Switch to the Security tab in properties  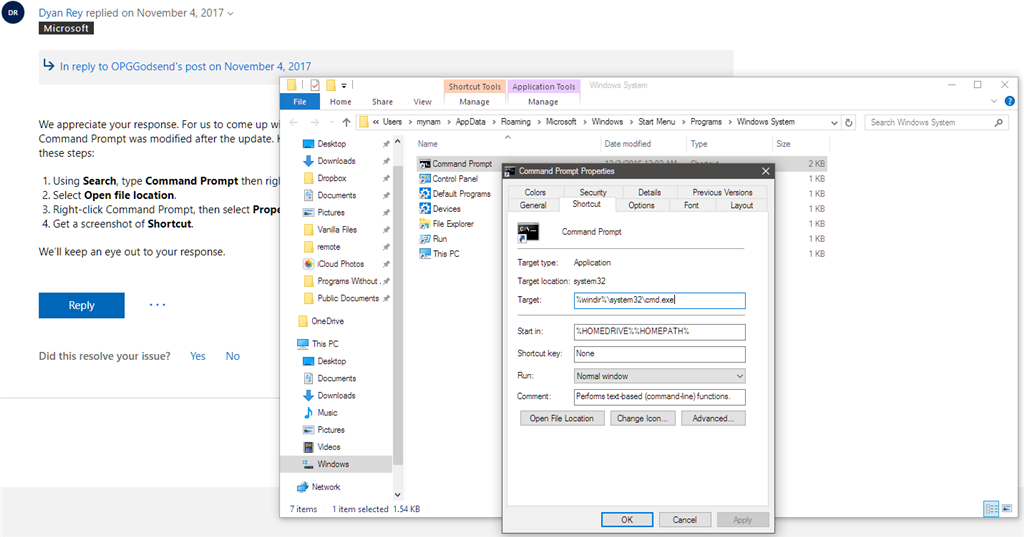[593, 192]
